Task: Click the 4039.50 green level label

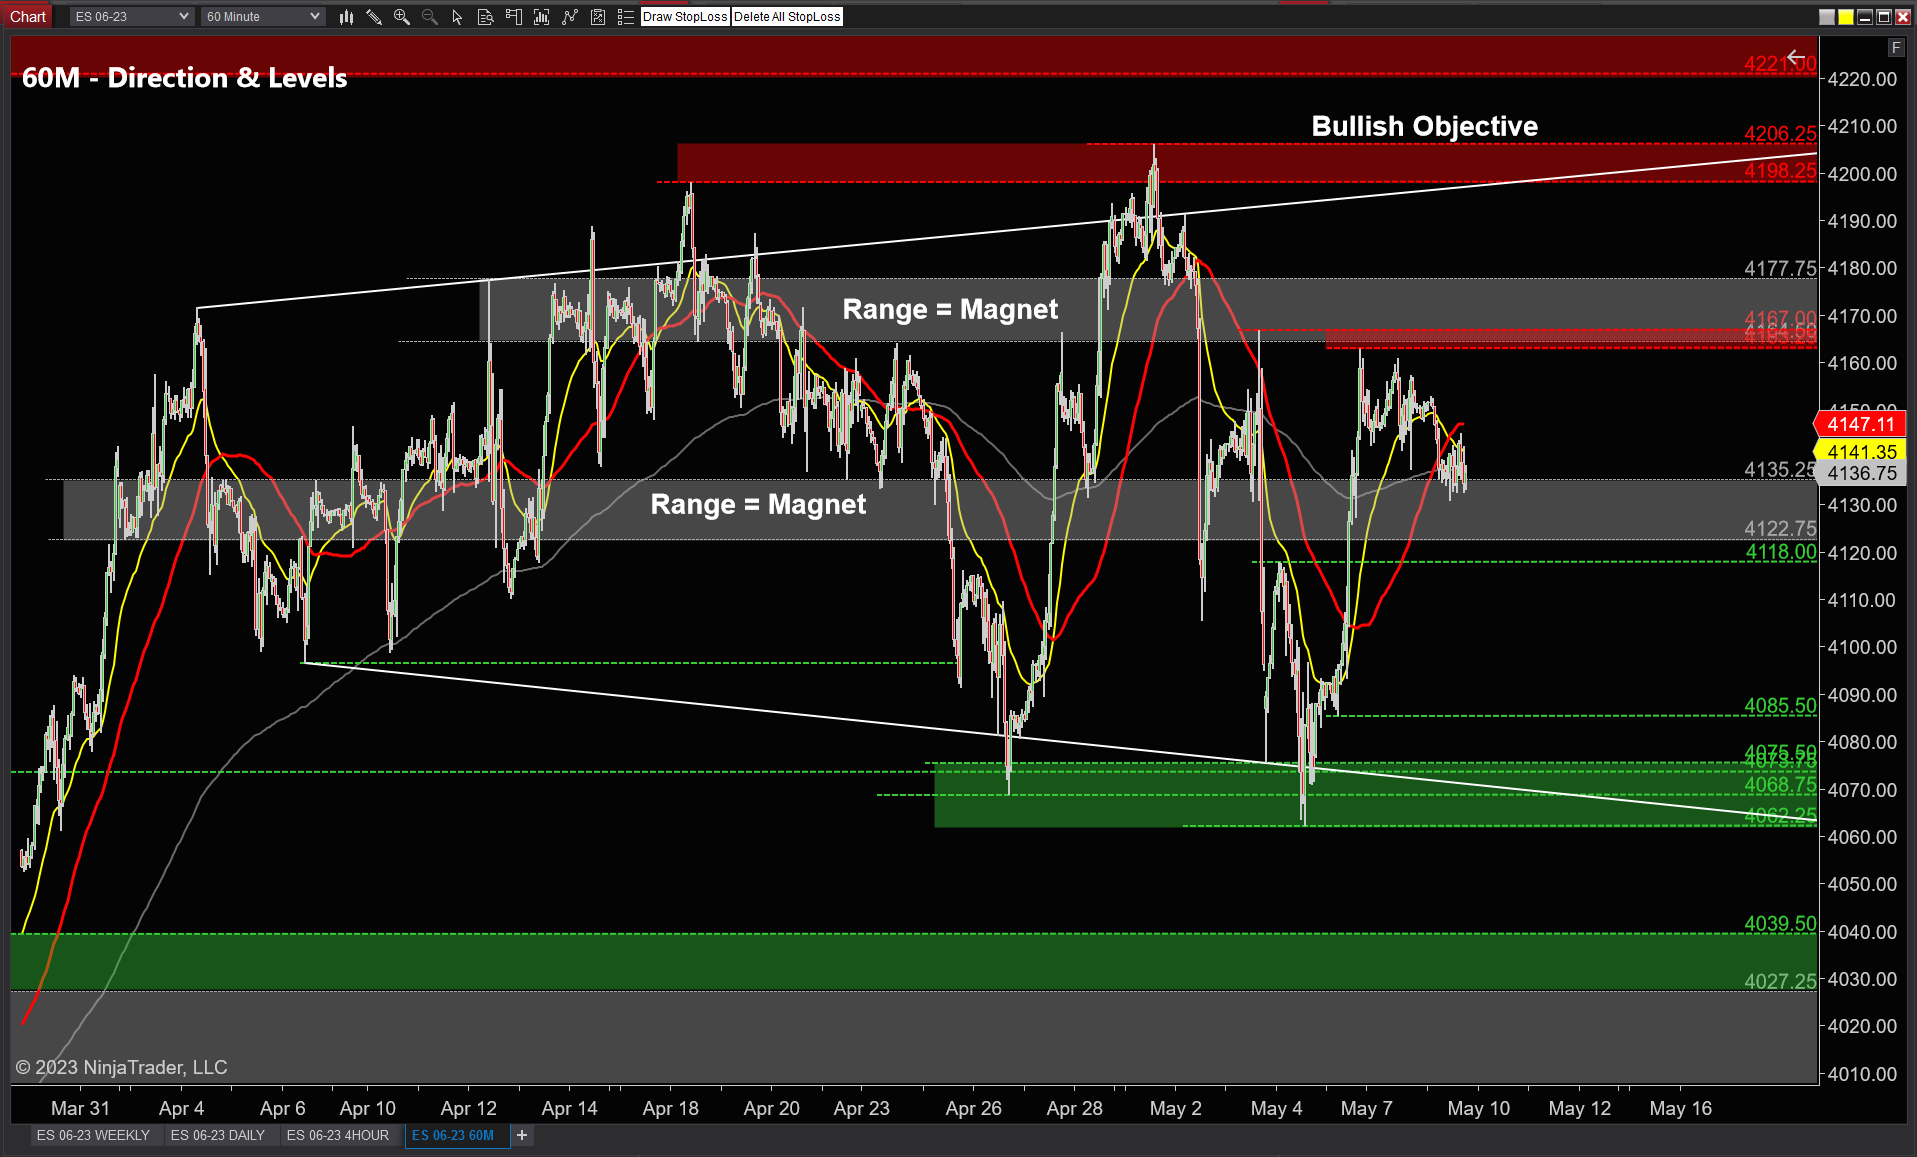Action: pyautogui.click(x=1780, y=924)
